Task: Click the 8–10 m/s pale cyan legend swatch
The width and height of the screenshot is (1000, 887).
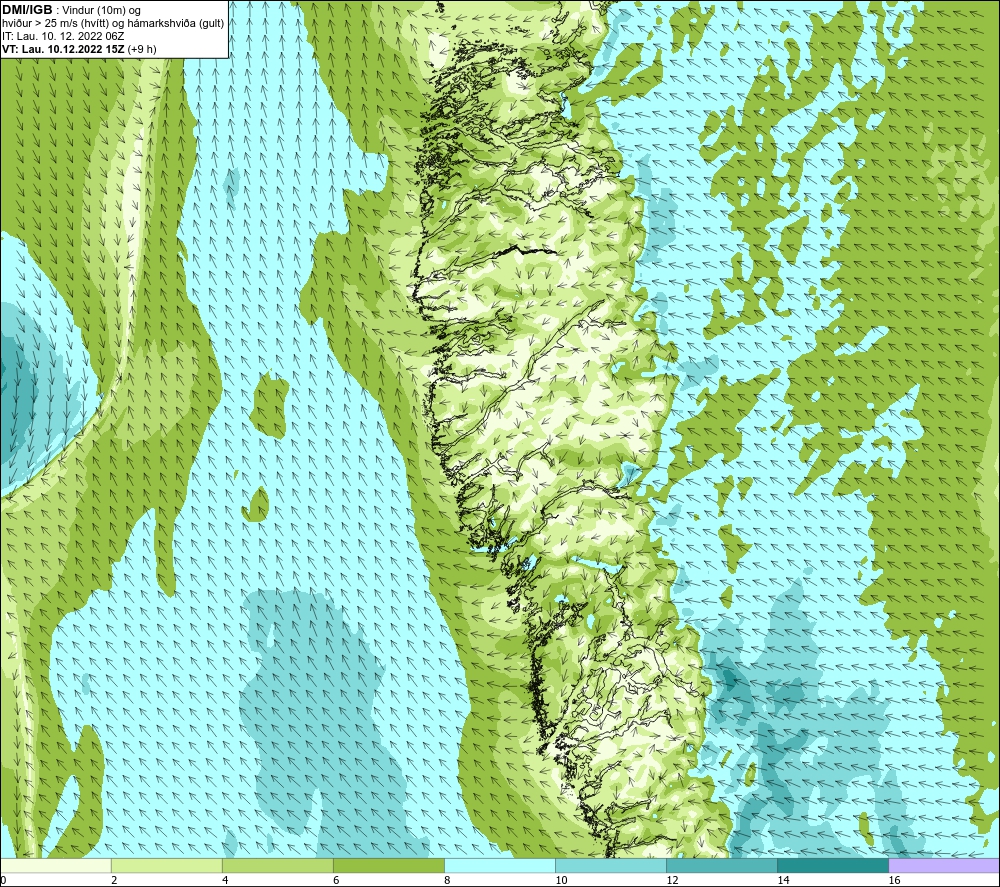Action: pos(500,865)
